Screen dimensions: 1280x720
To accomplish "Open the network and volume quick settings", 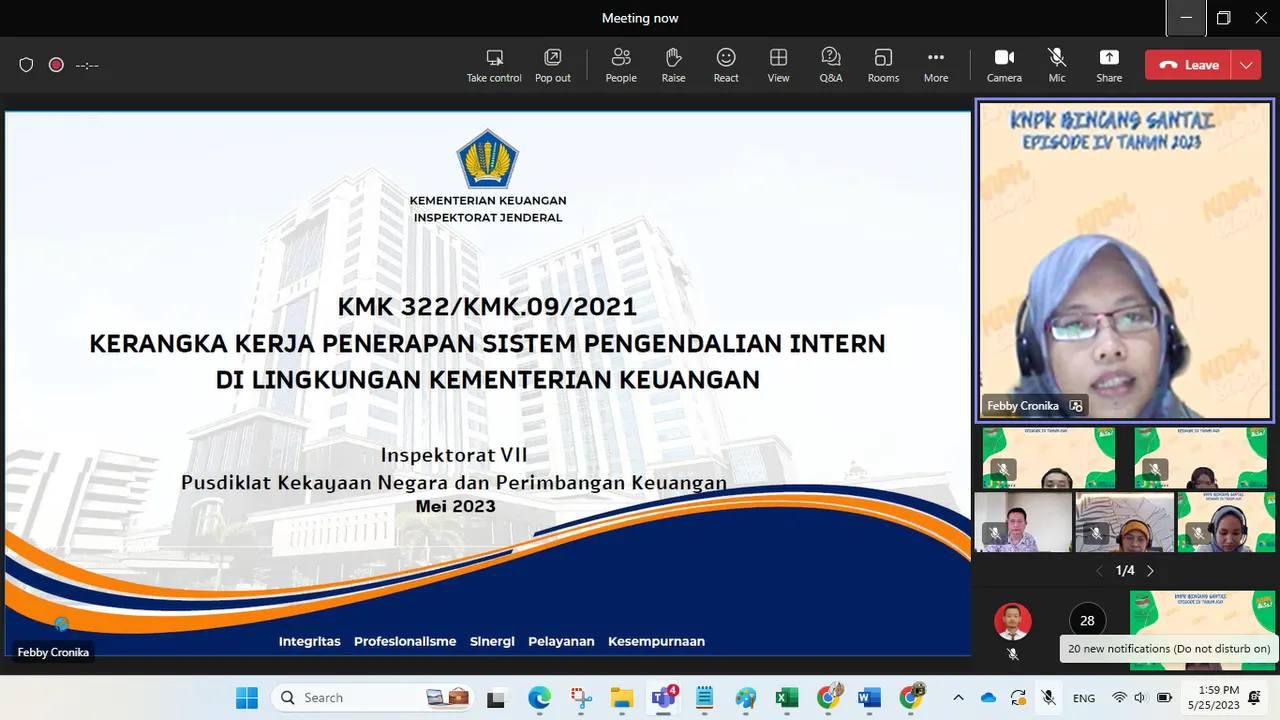I will pos(1141,698).
